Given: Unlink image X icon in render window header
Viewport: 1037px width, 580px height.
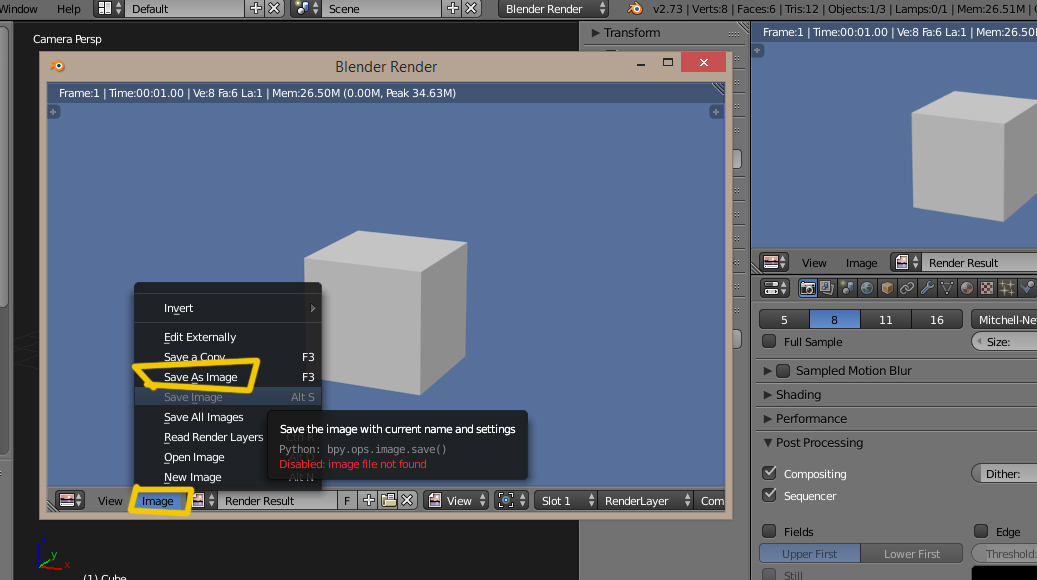Looking at the screenshot, I should pyautogui.click(x=407, y=501).
